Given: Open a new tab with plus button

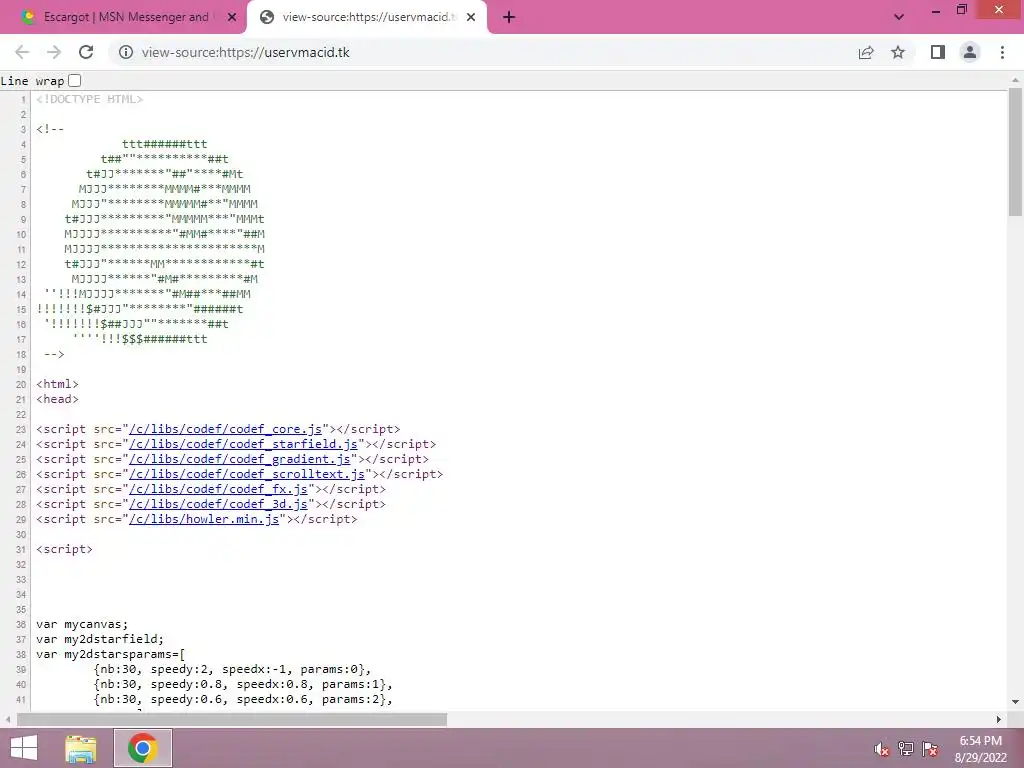Looking at the screenshot, I should pos(509,17).
